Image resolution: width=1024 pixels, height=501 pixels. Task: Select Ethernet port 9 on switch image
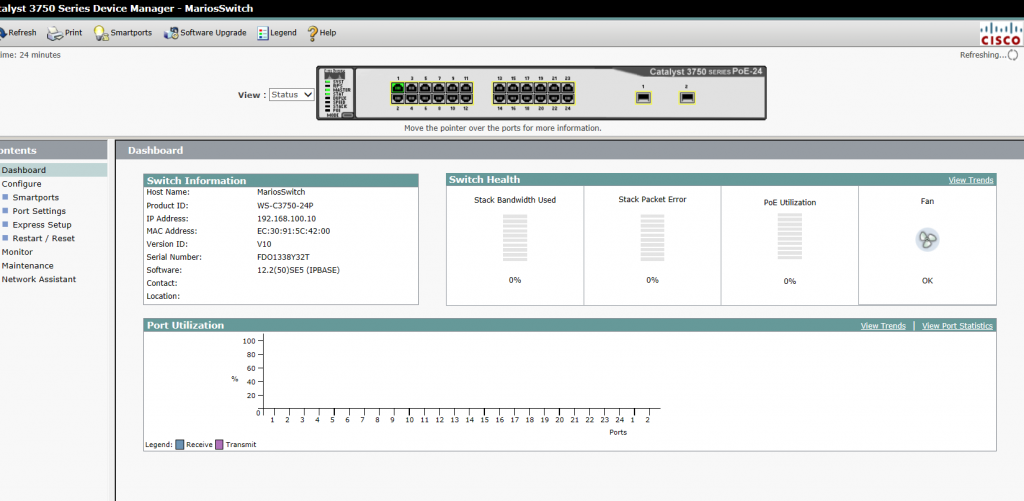(x=453, y=88)
